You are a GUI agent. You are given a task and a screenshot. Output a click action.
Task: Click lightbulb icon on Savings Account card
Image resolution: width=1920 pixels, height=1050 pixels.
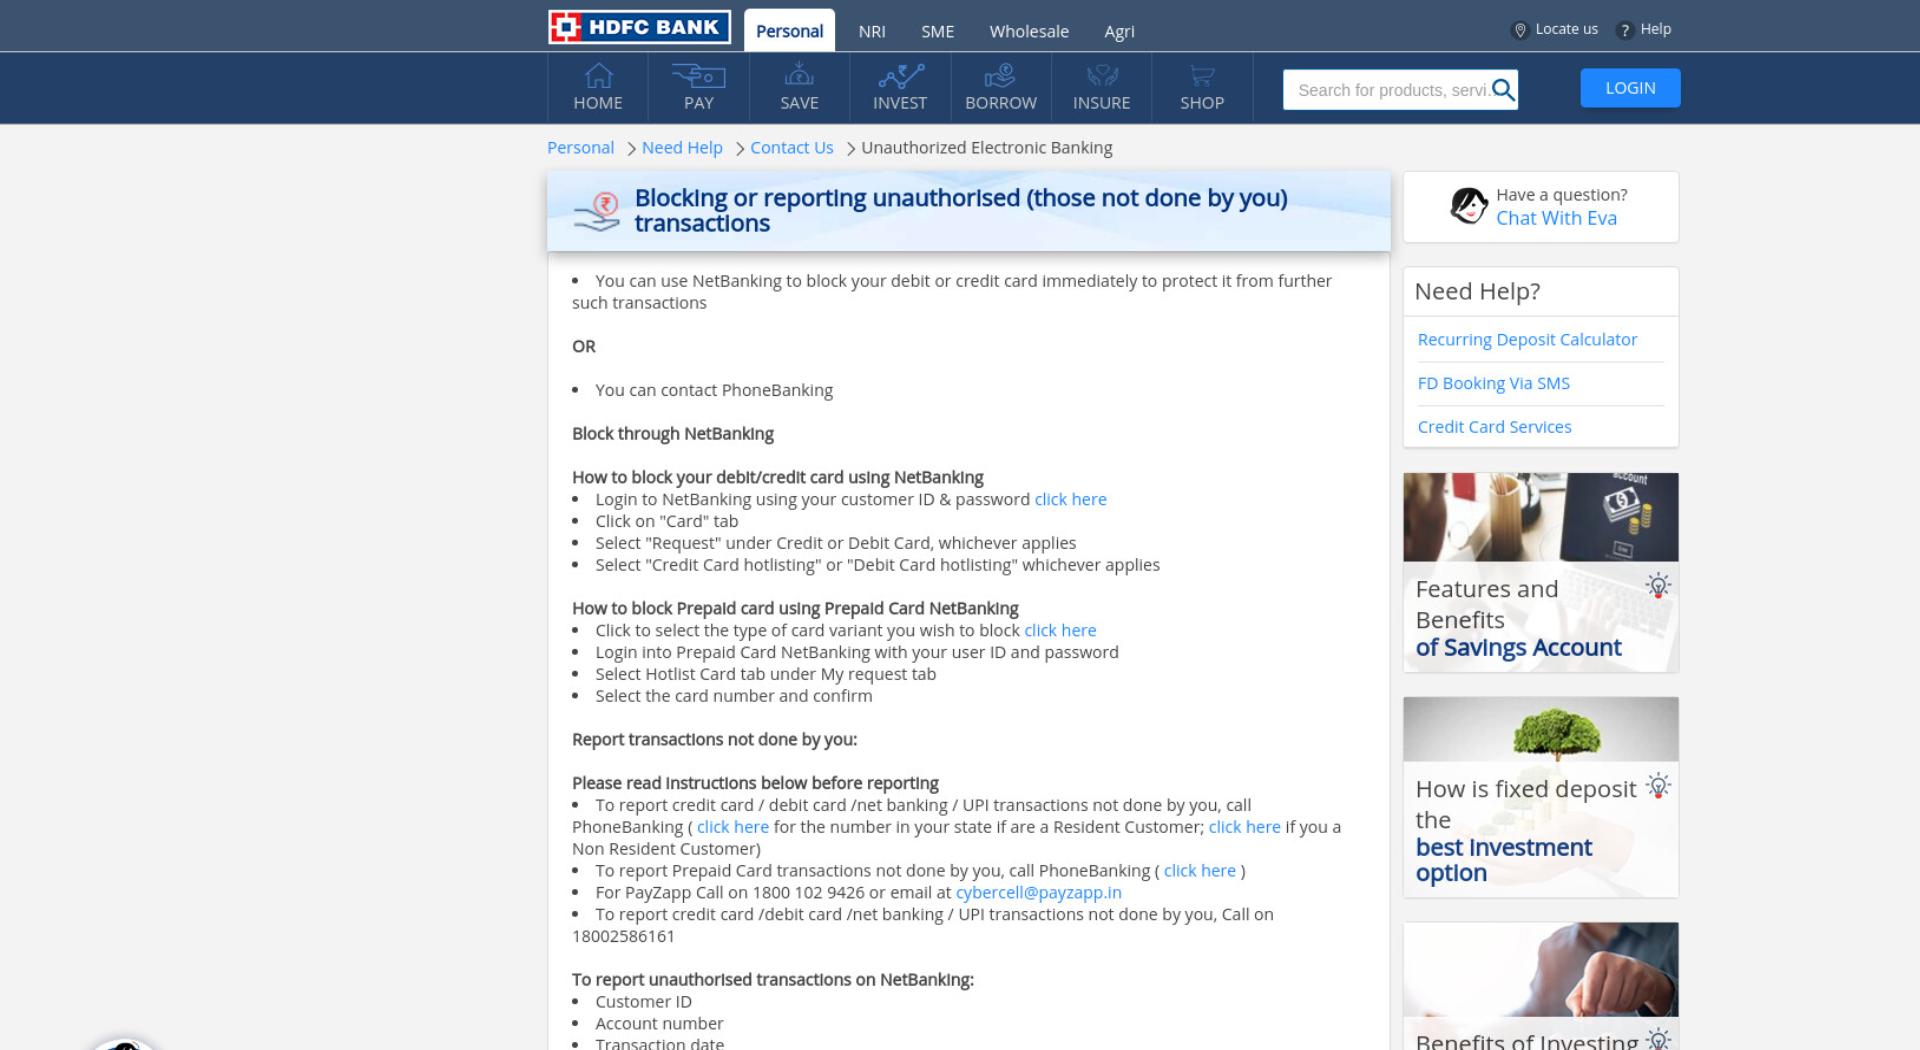[1658, 586]
